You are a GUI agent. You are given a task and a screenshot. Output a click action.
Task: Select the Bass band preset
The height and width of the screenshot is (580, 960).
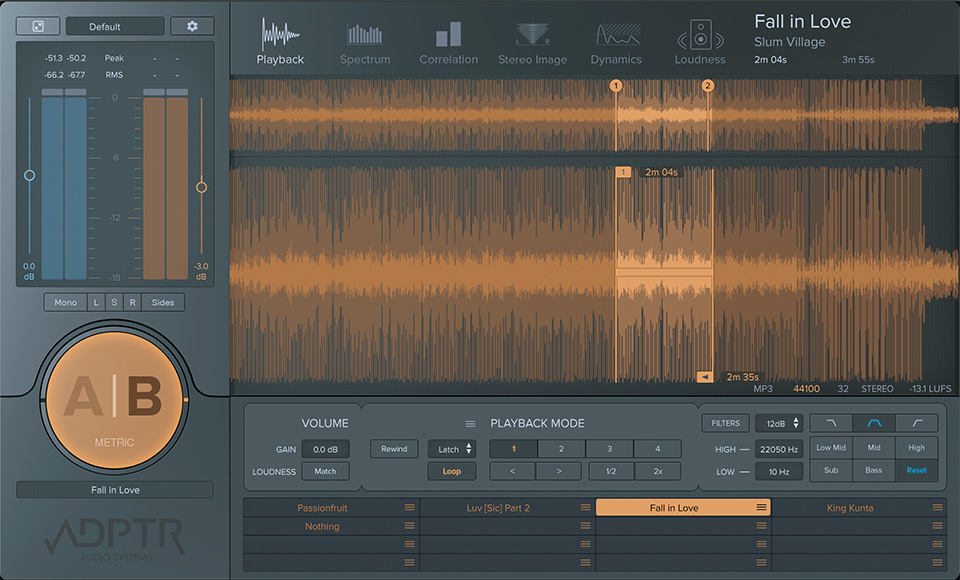click(x=874, y=470)
